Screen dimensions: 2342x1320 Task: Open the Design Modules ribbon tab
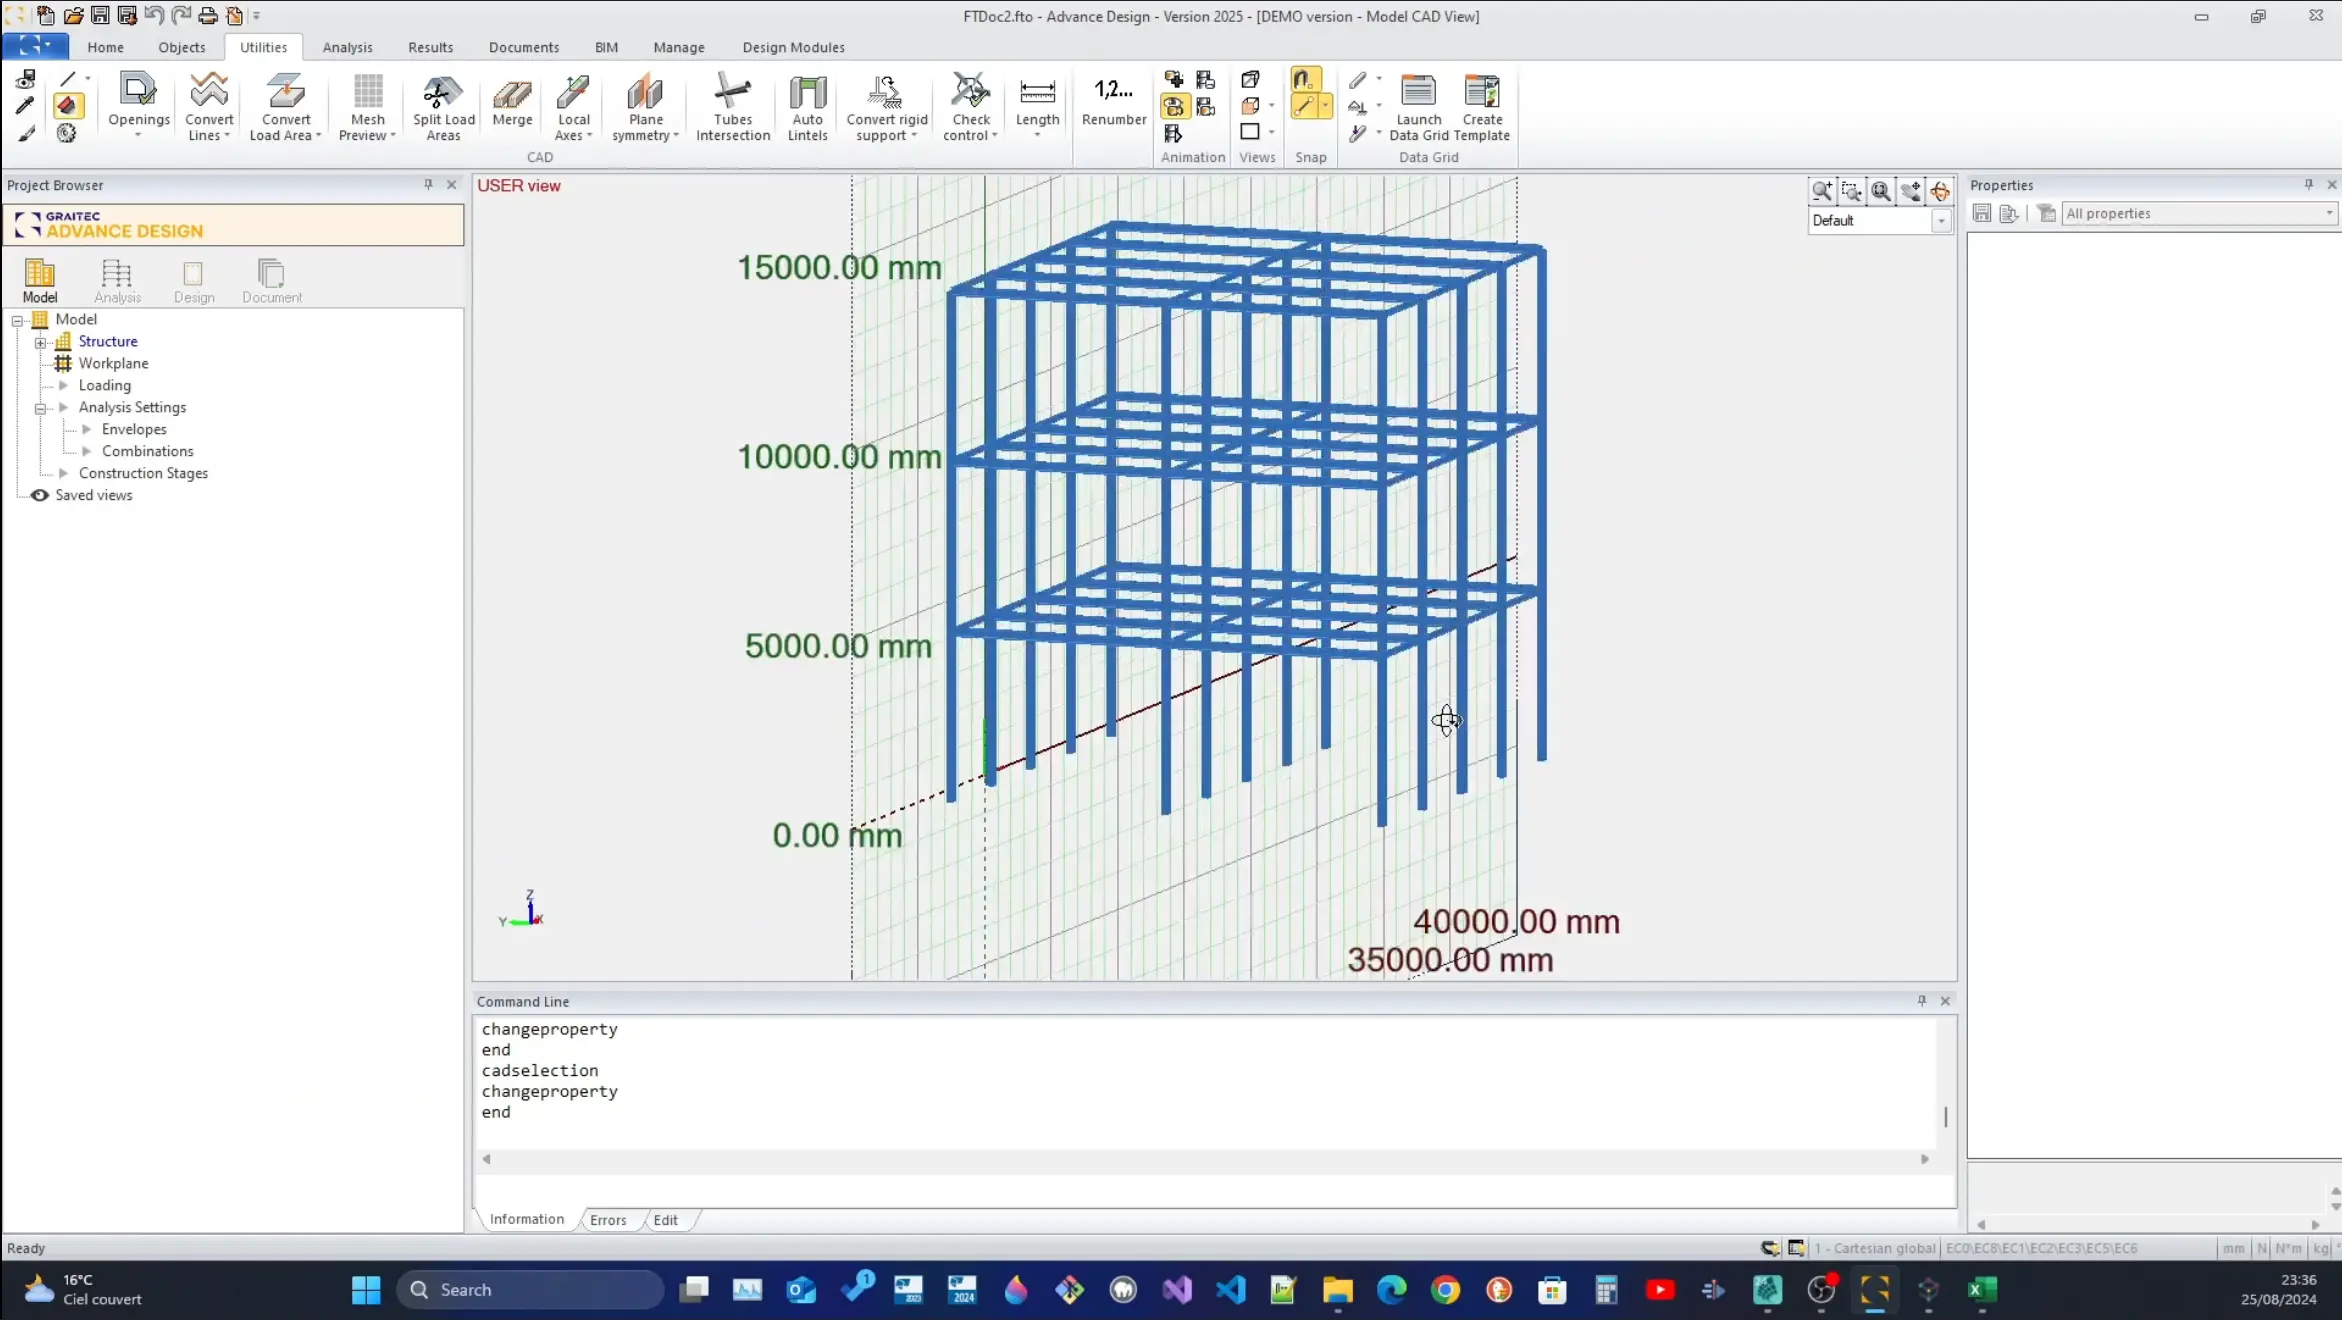(793, 47)
